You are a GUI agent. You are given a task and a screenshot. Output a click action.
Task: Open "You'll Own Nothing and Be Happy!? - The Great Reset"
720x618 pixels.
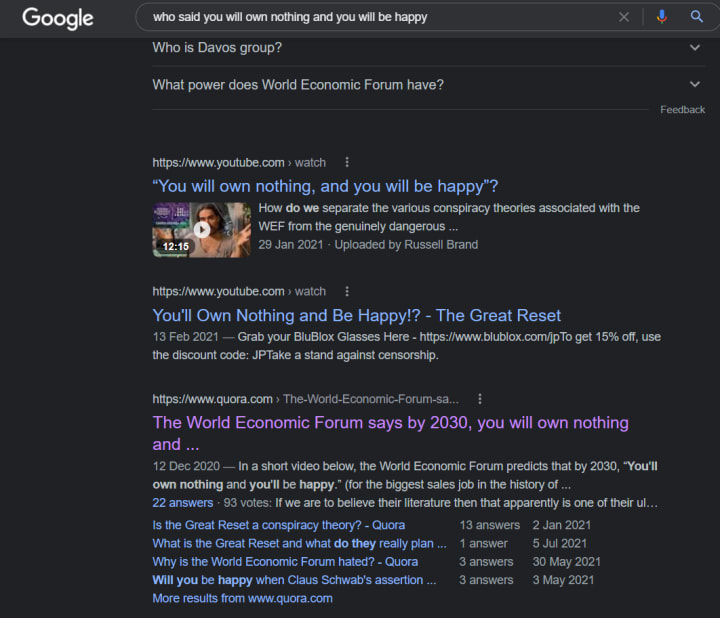point(357,315)
